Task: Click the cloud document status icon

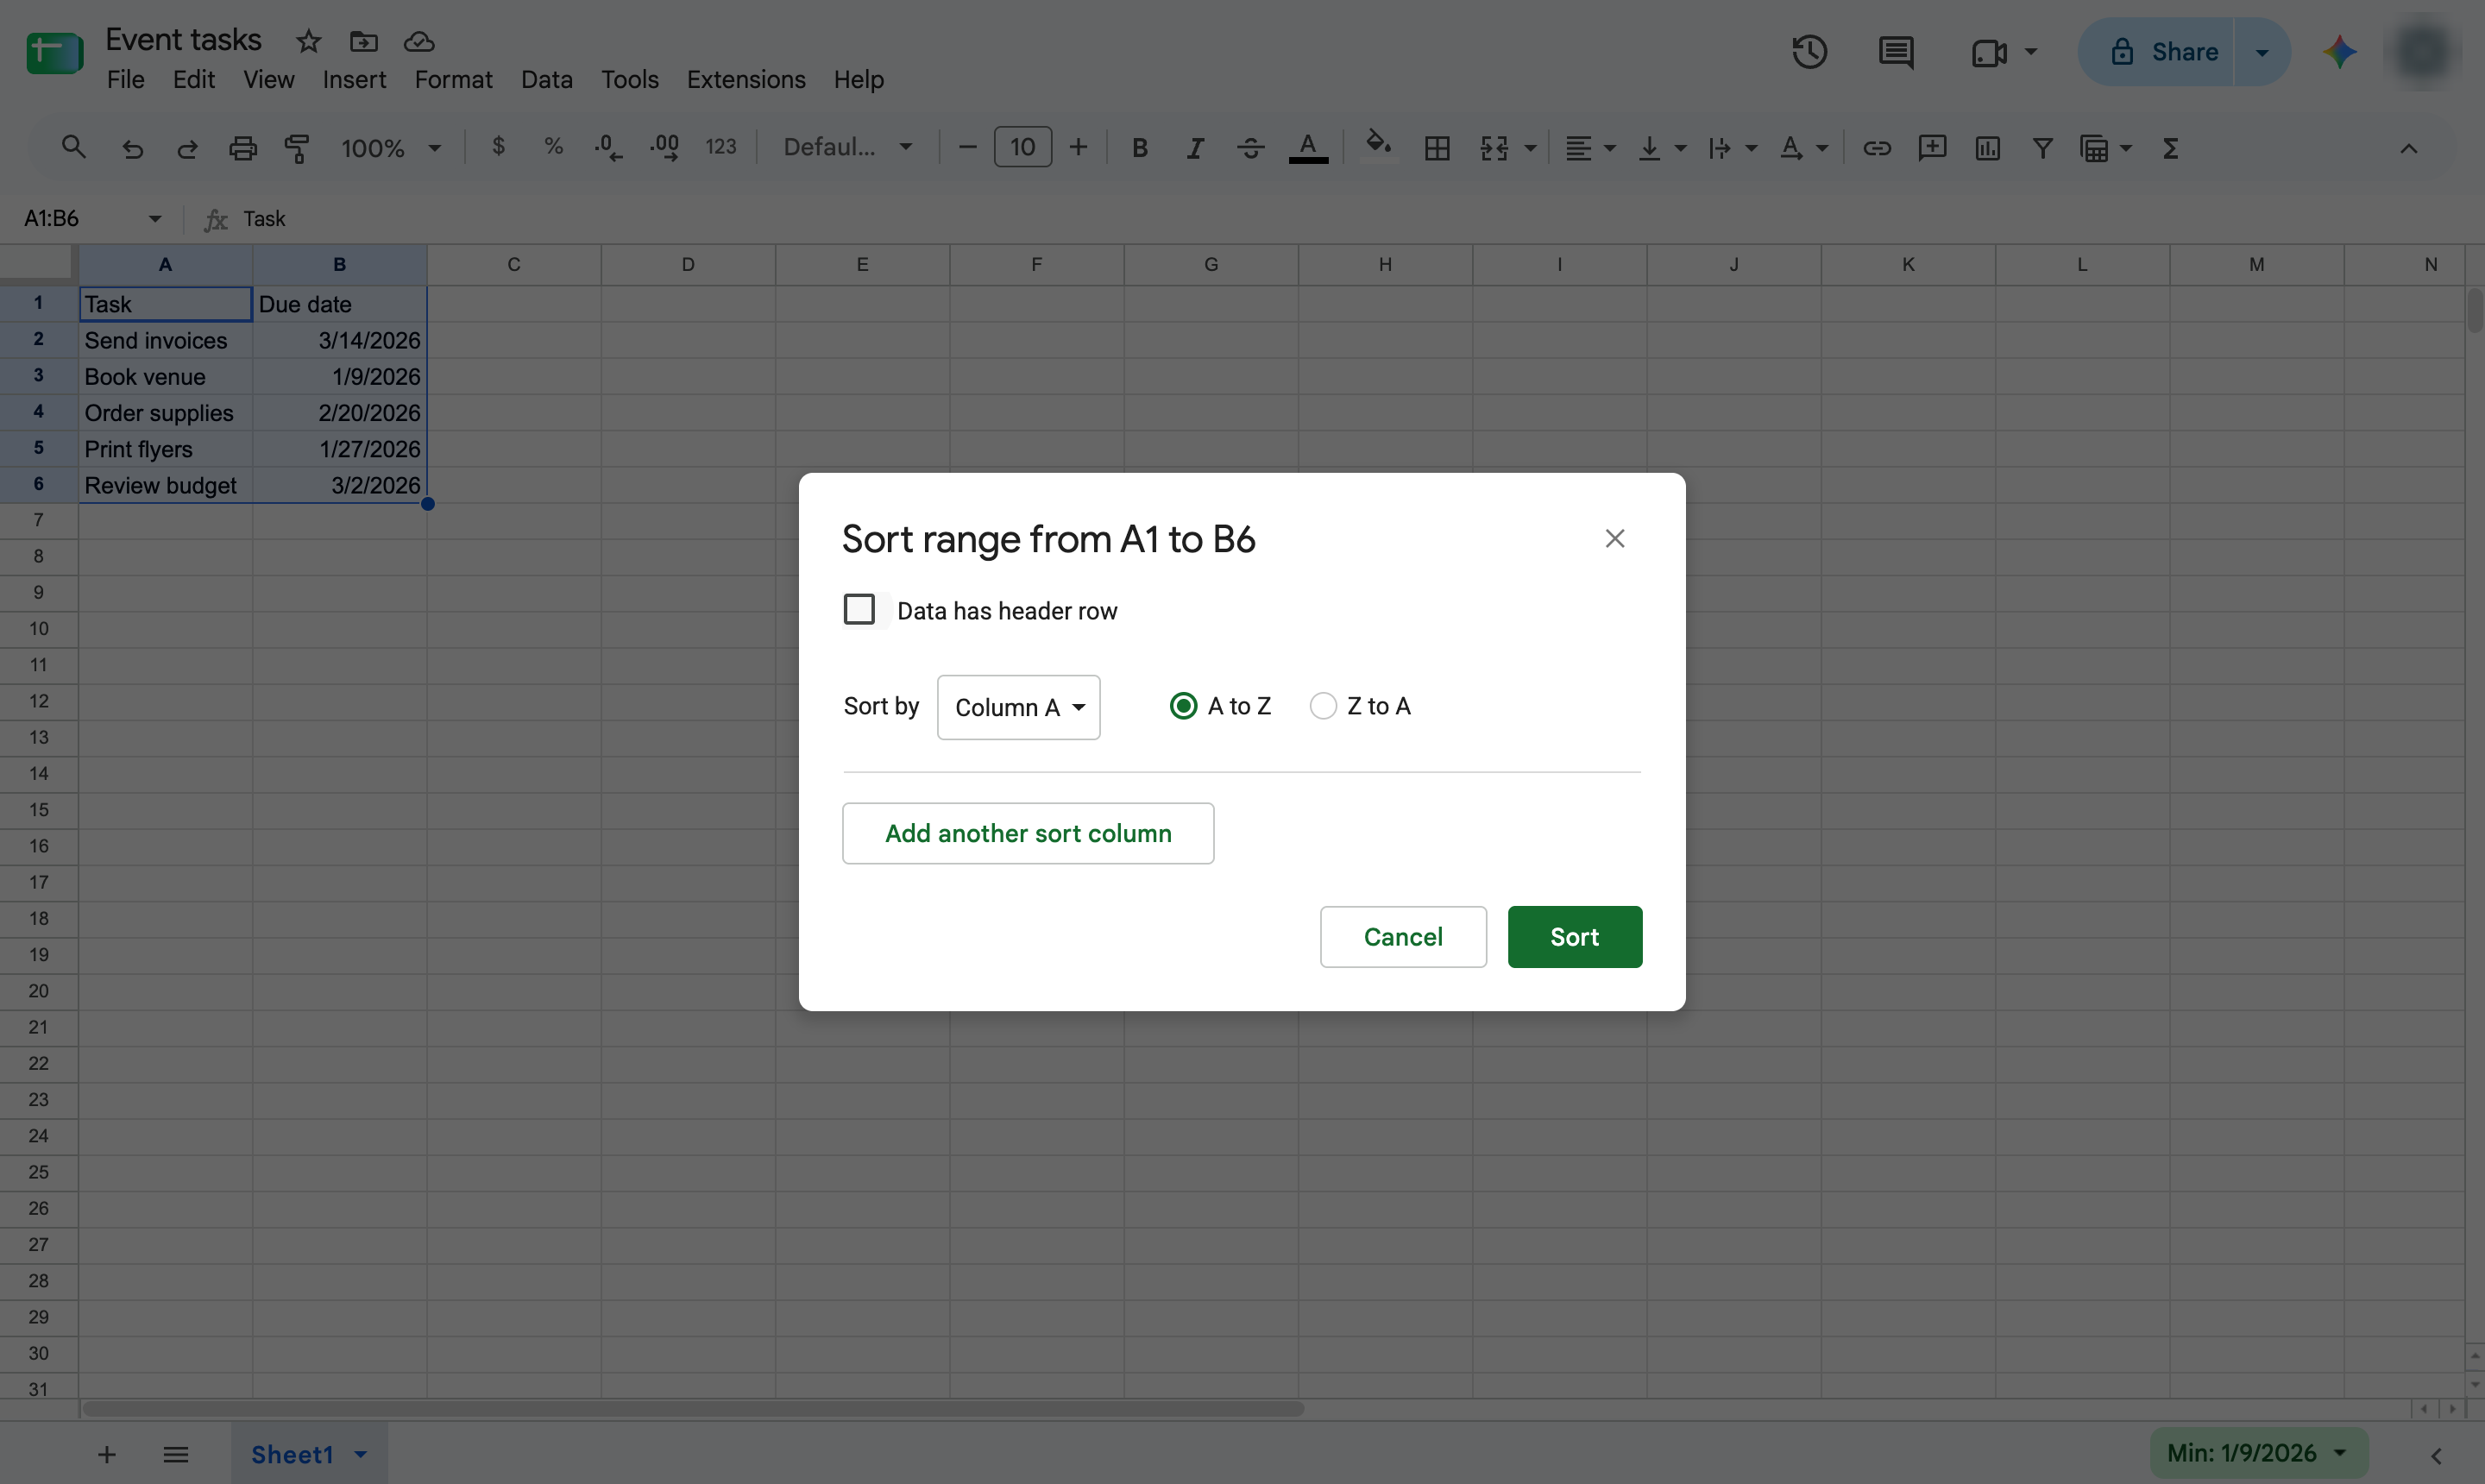Action: pos(419,41)
